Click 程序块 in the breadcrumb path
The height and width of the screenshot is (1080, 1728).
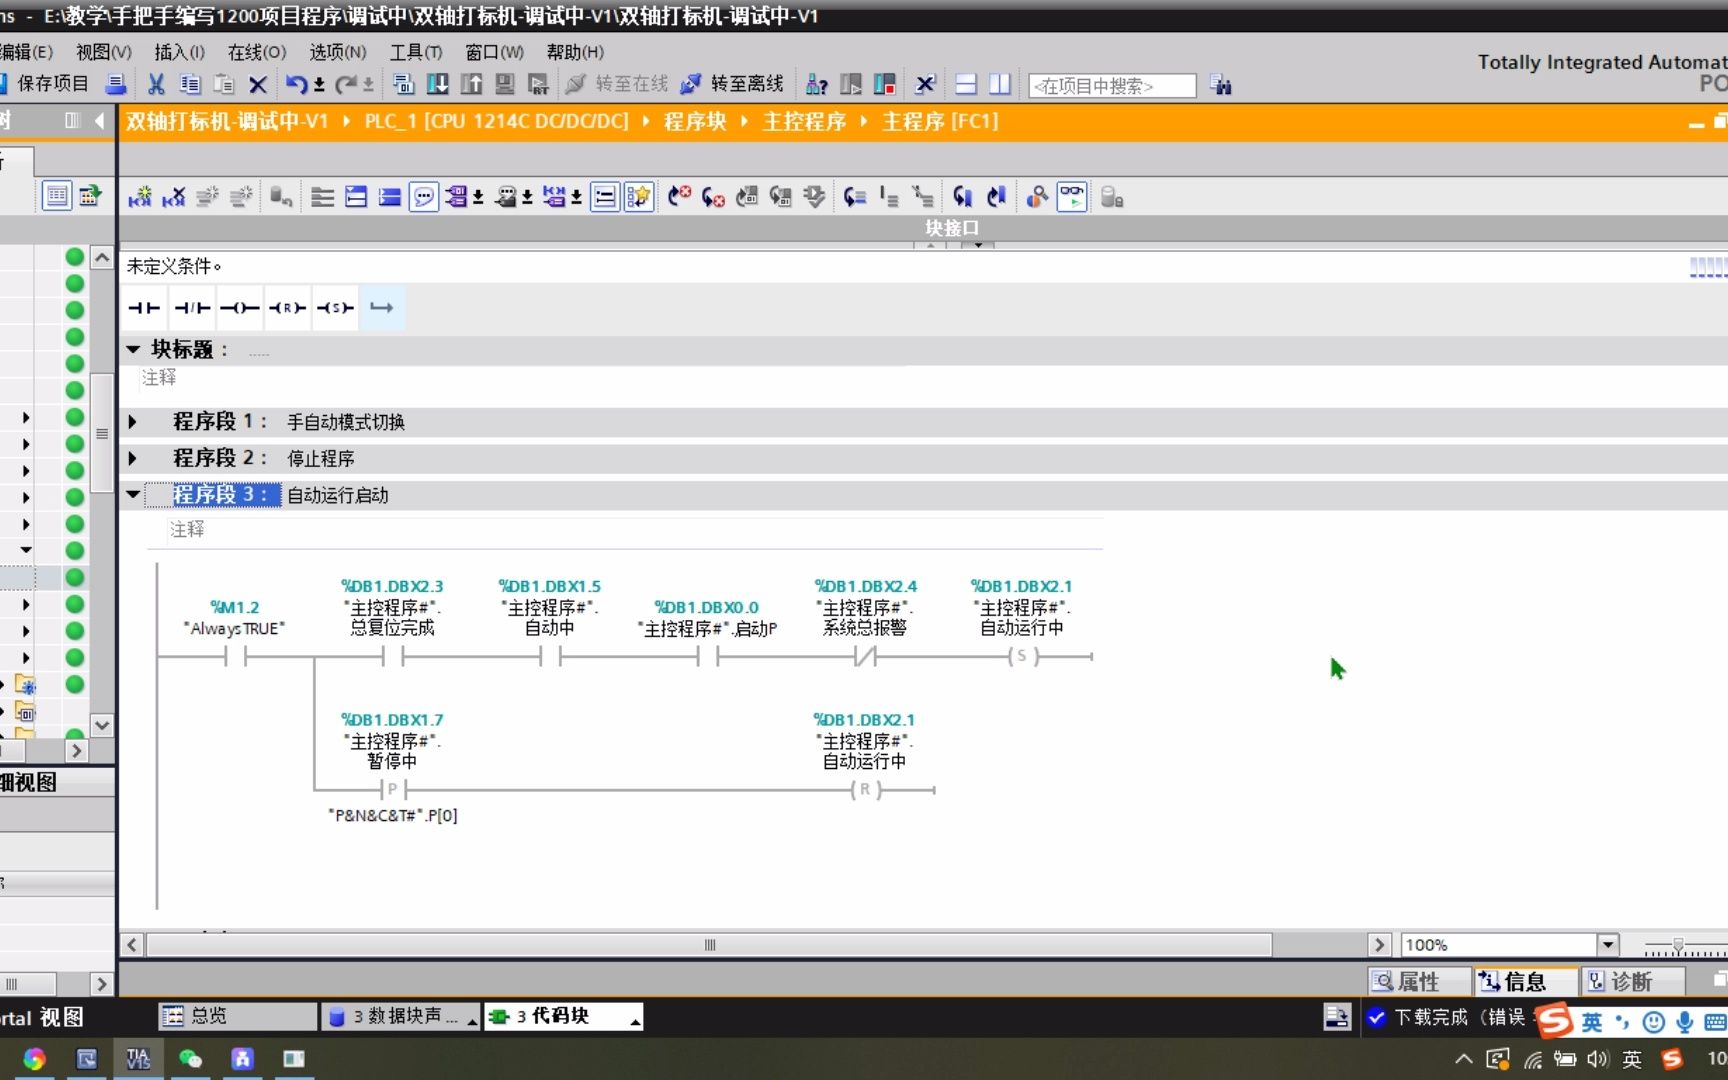(x=695, y=122)
